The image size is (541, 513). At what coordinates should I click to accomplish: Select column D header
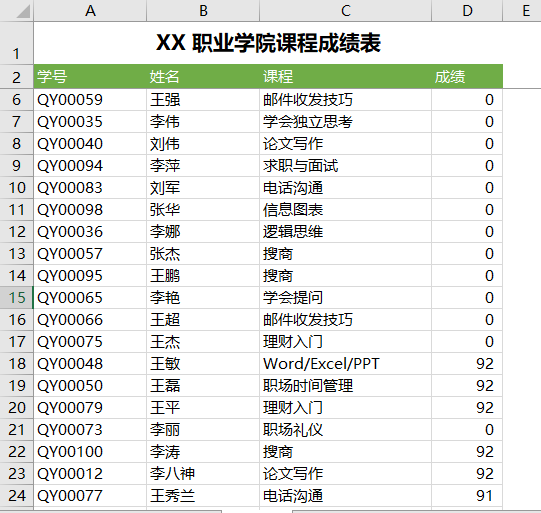[x=467, y=11]
